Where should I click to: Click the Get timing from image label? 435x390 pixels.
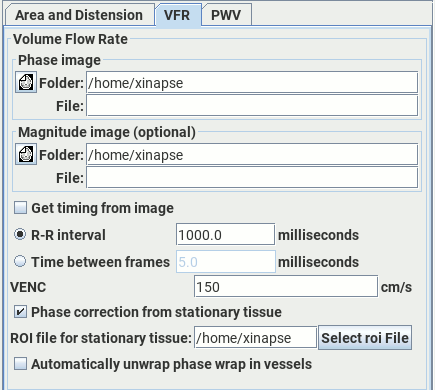tap(102, 208)
